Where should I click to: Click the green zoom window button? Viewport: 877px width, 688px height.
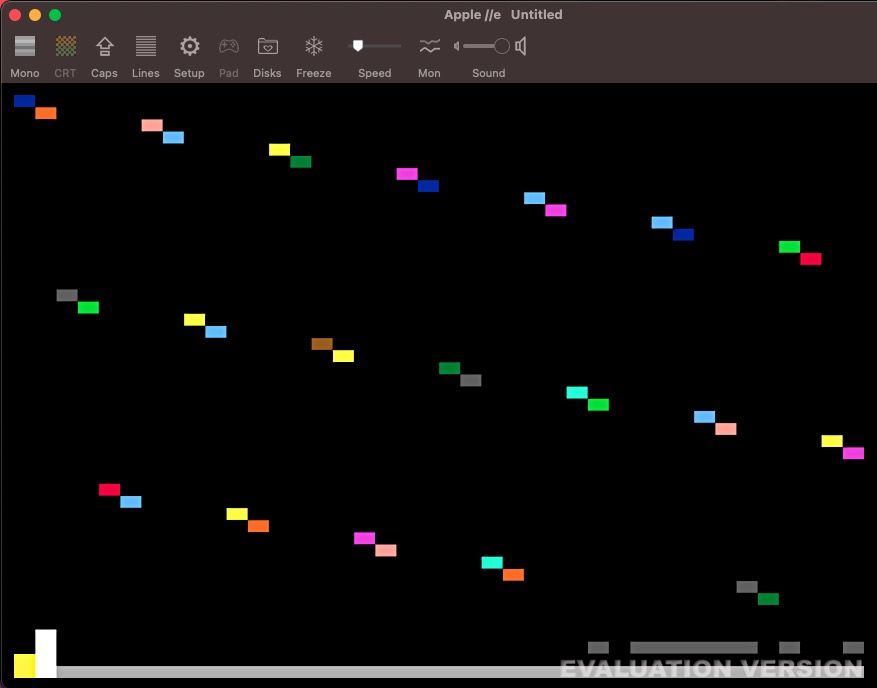tap(55, 15)
